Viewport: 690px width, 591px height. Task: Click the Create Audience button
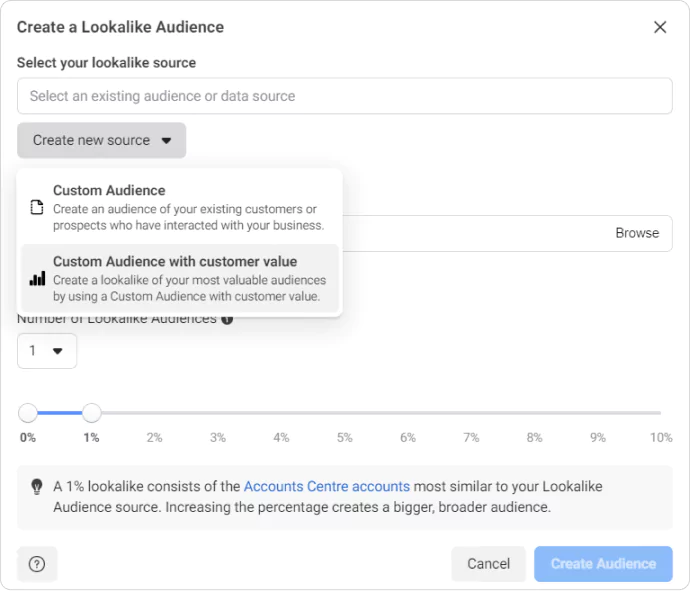[603, 564]
